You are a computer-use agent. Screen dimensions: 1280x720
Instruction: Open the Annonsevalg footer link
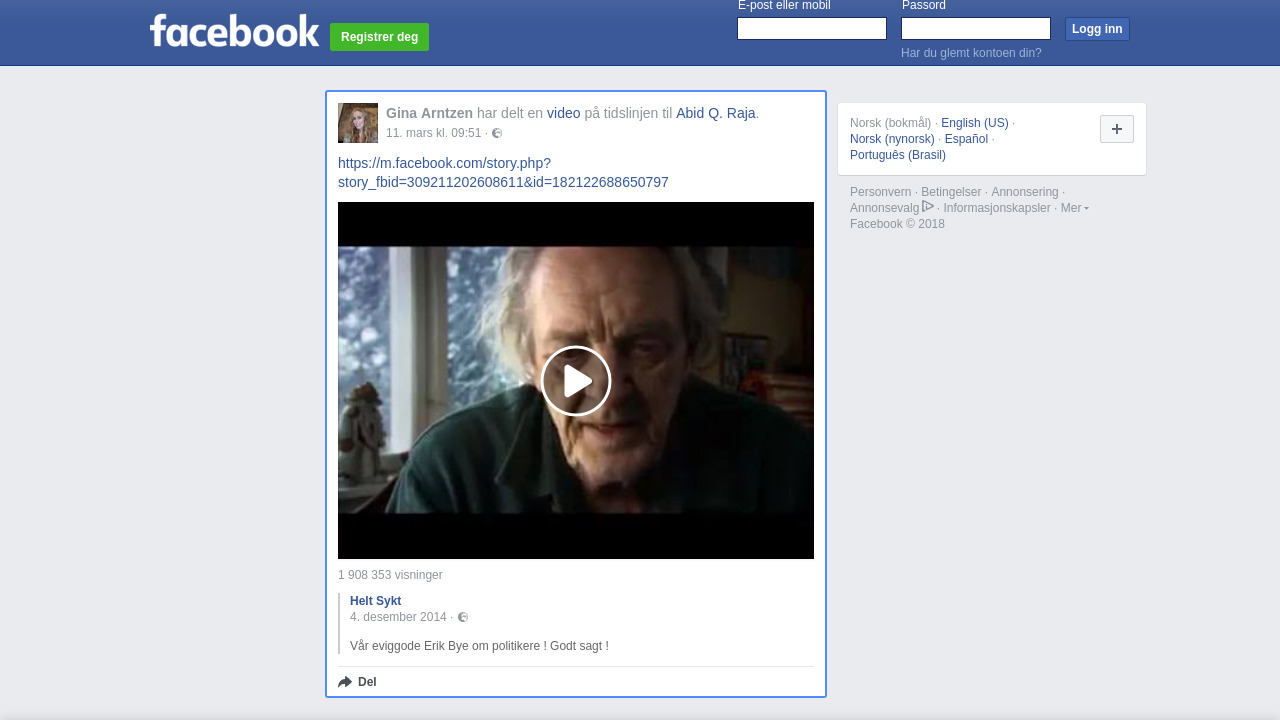pyautogui.click(x=884, y=208)
